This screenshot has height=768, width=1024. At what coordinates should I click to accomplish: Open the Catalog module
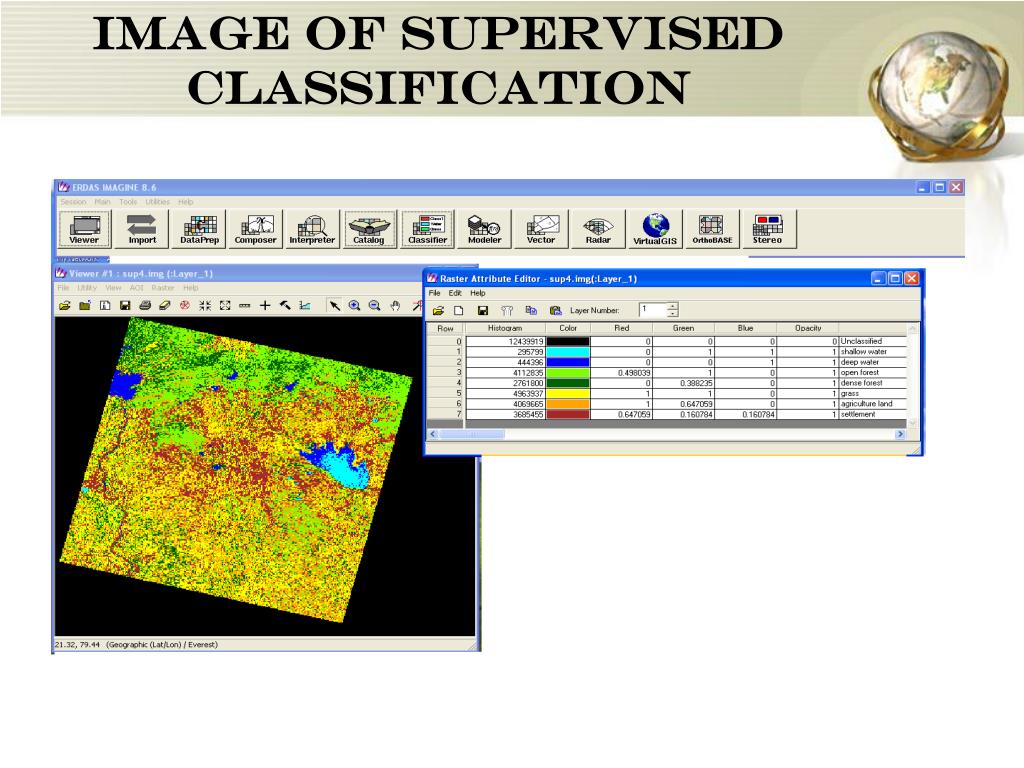click(369, 229)
